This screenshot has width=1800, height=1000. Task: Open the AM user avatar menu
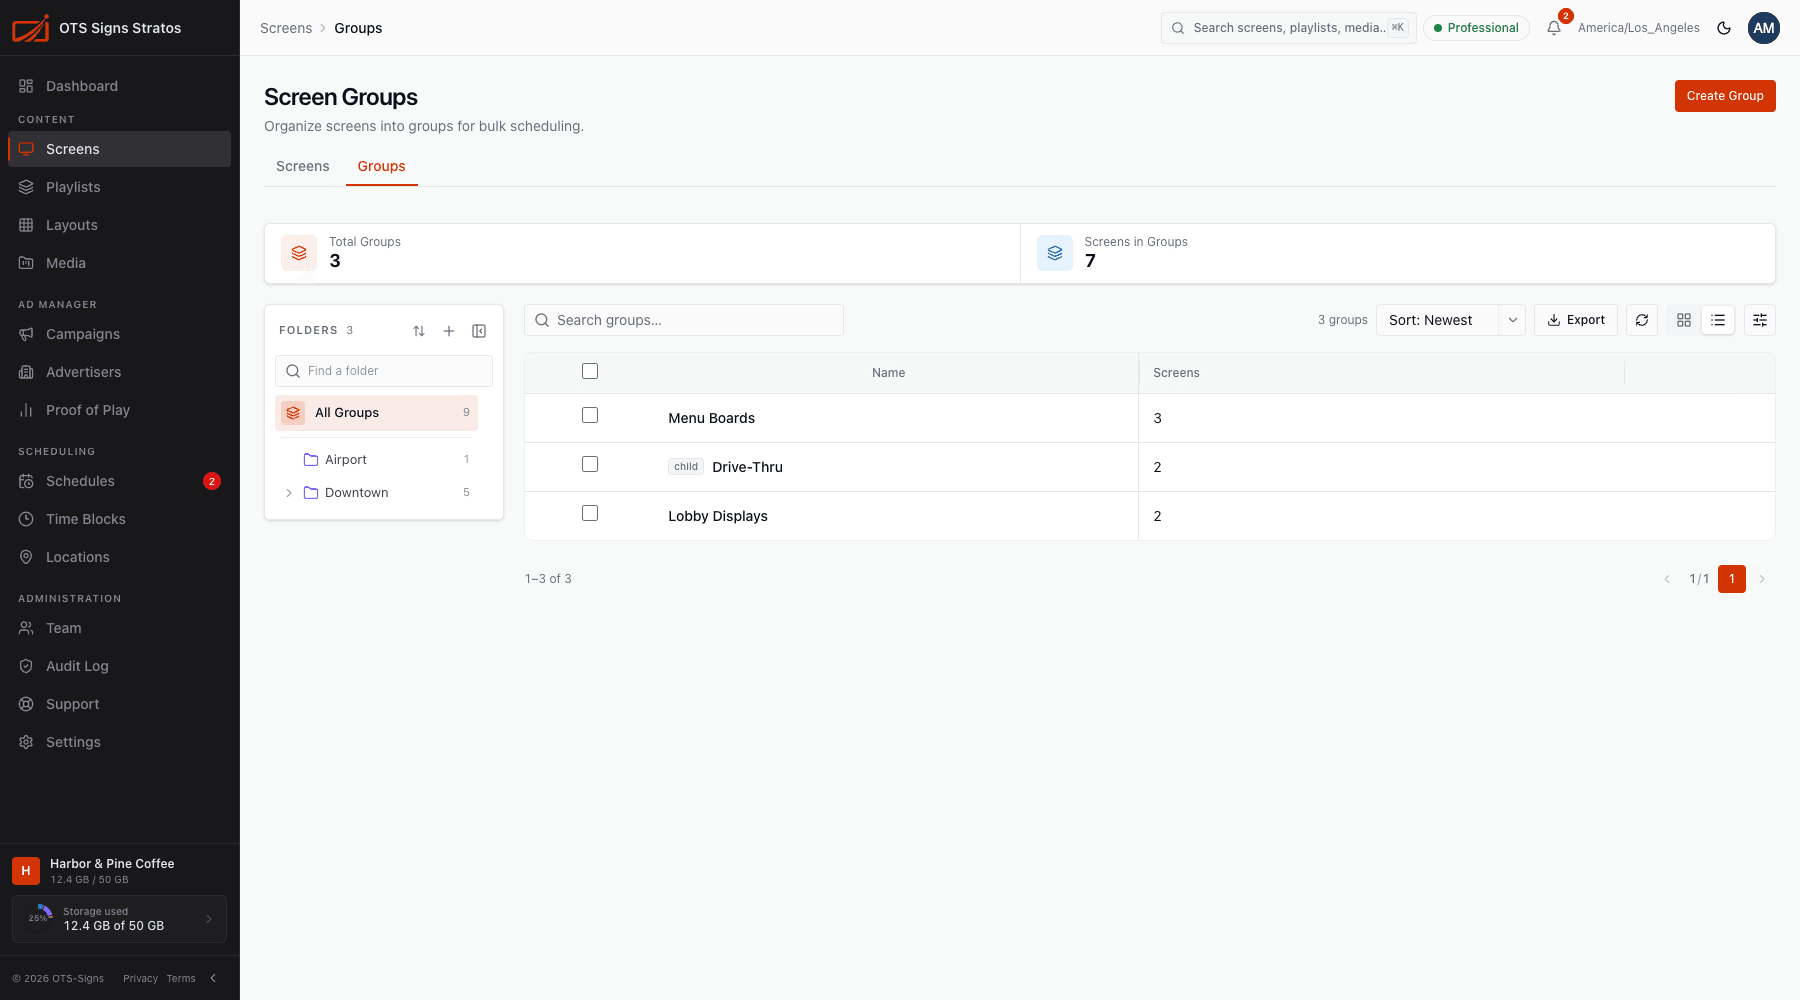[1764, 28]
